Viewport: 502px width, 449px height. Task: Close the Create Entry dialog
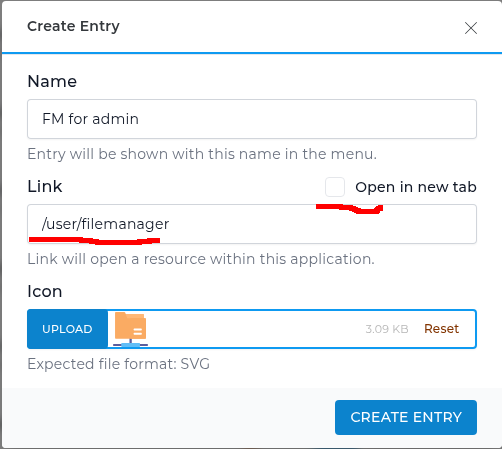[471, 28]
